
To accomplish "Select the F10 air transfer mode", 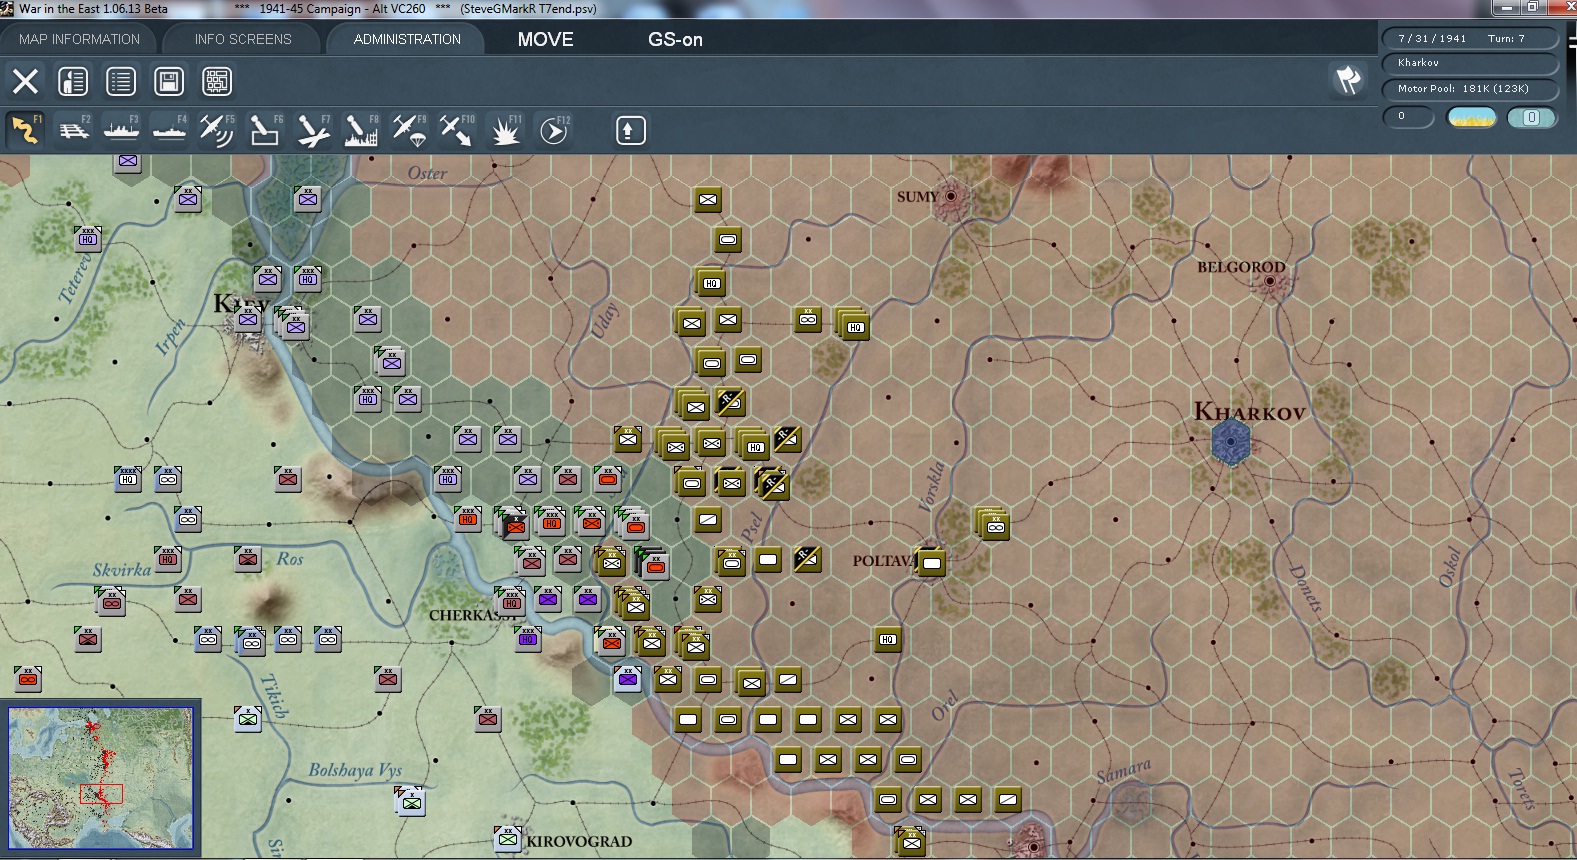I will click(457, 130).
